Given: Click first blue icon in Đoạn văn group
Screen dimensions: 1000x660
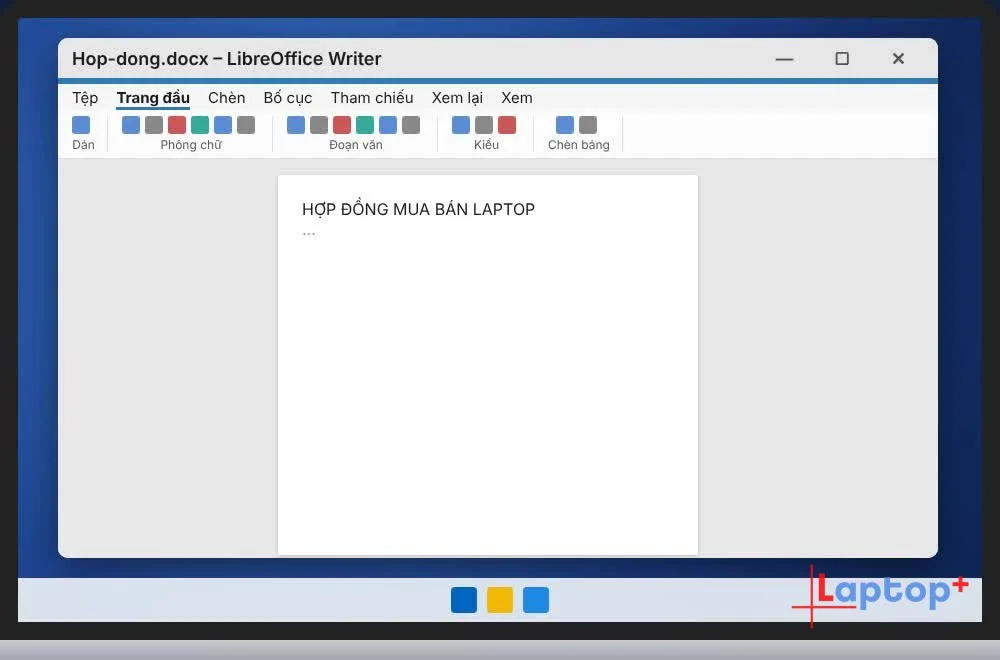Looking at the screenshot, I should 296,125.
